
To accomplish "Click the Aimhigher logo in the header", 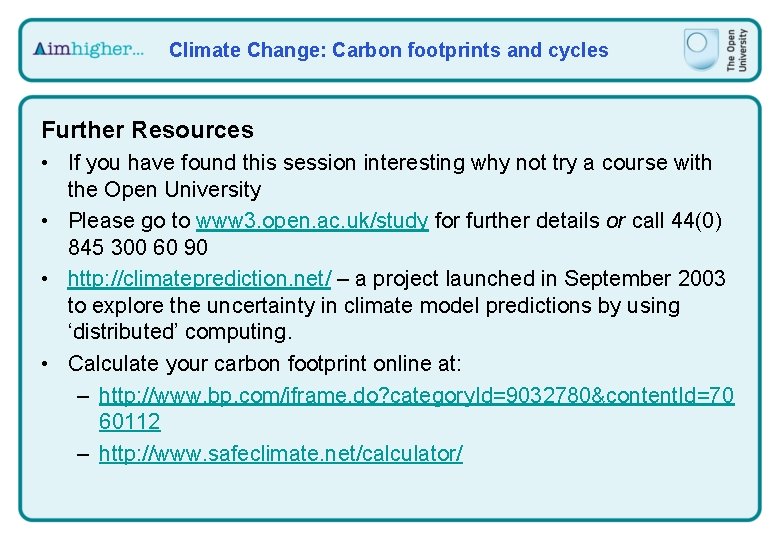I will point(88,49).
